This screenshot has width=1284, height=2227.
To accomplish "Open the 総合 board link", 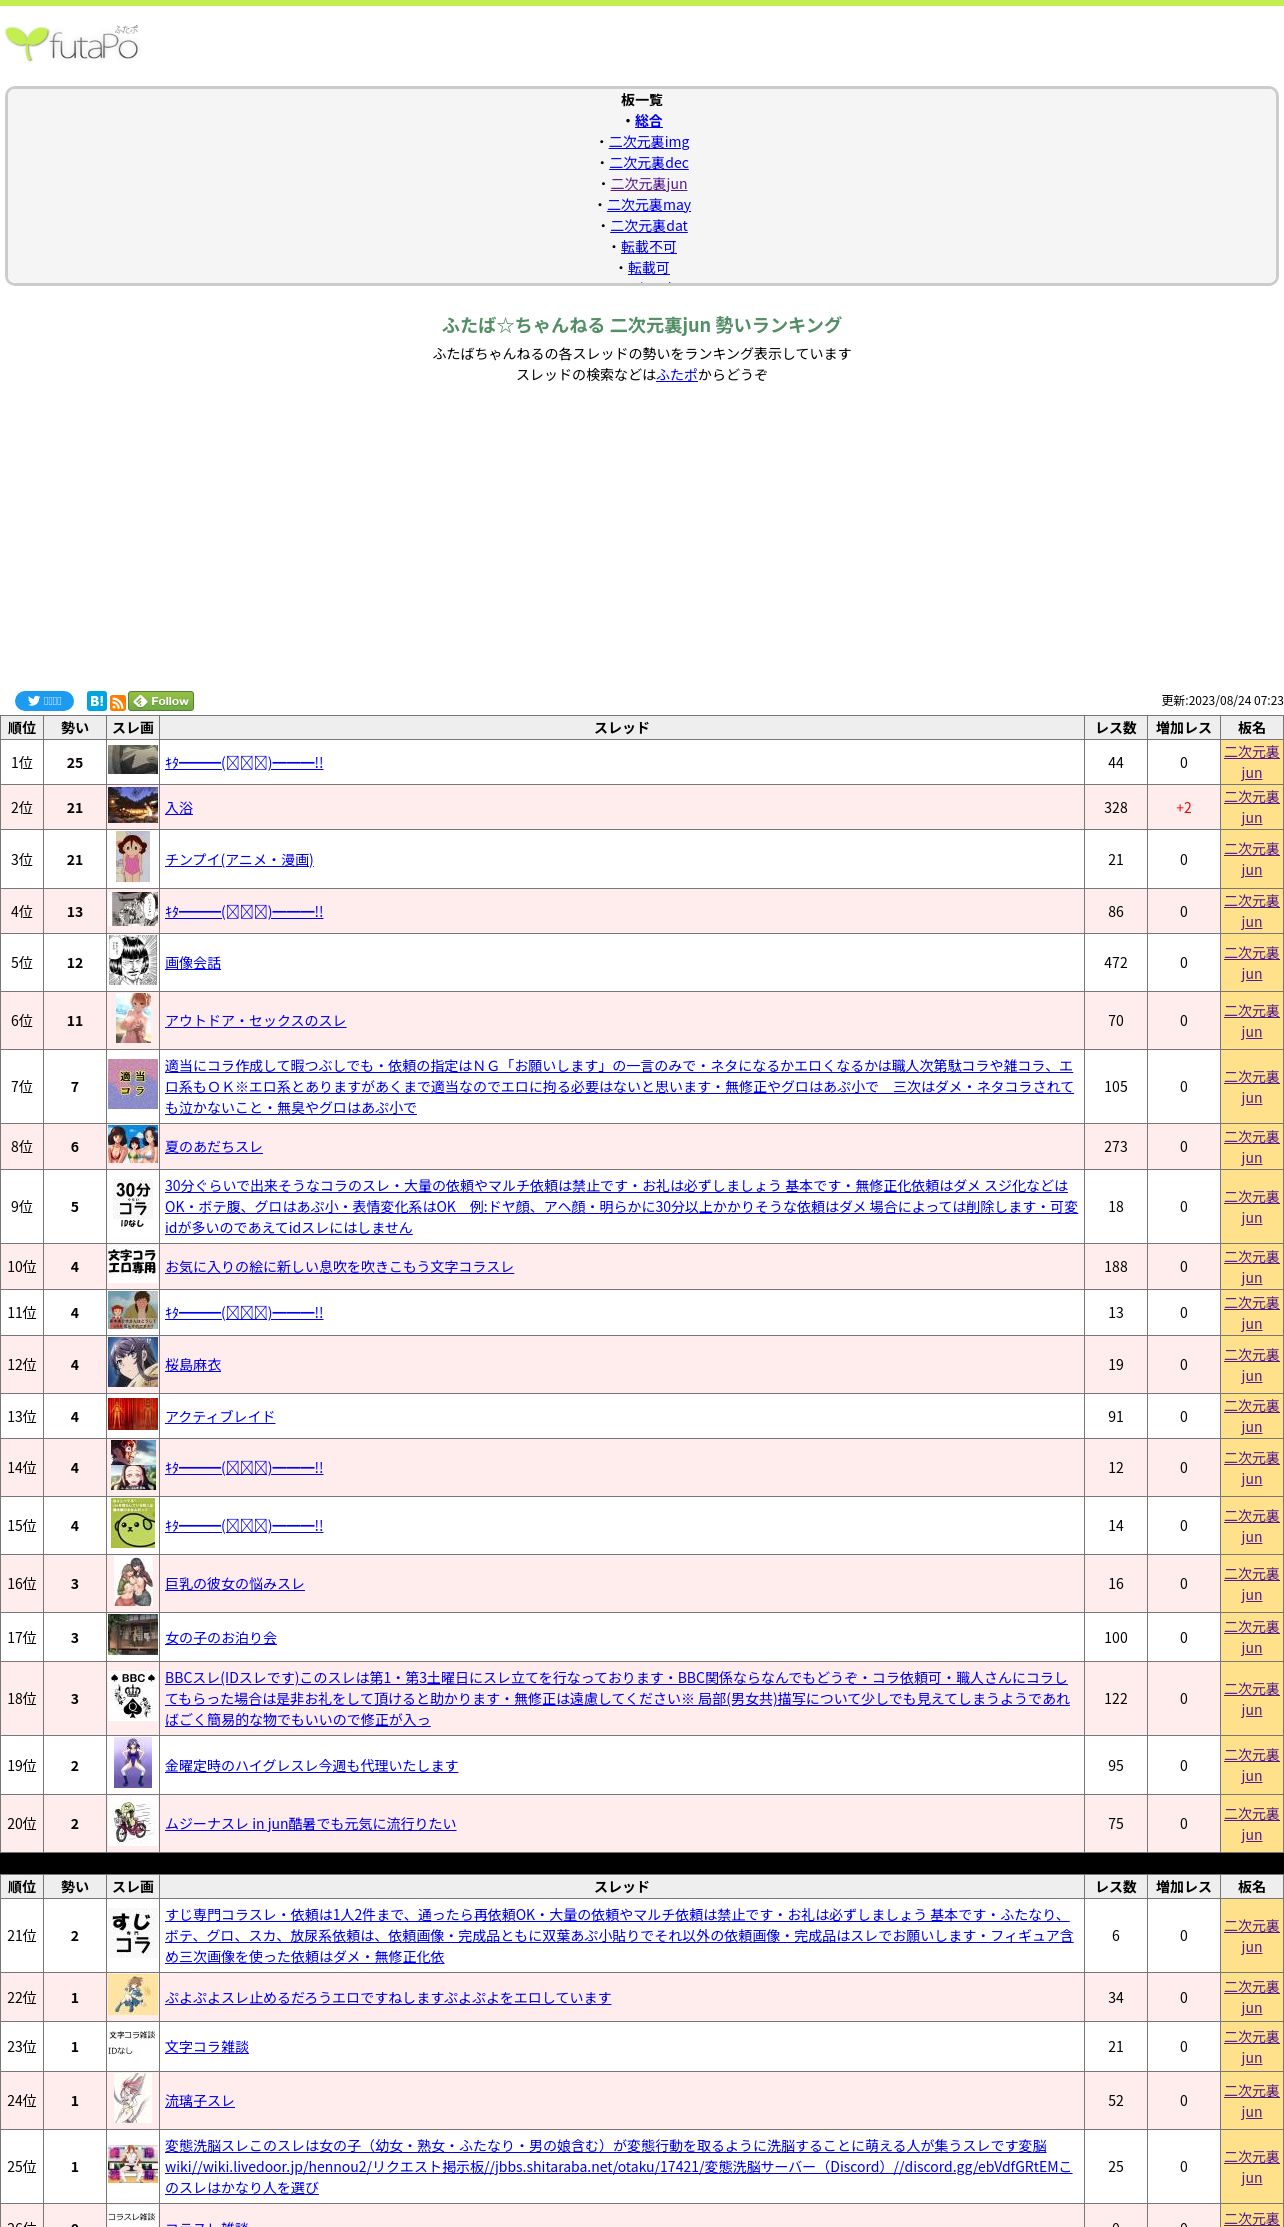I will [648, 121].
